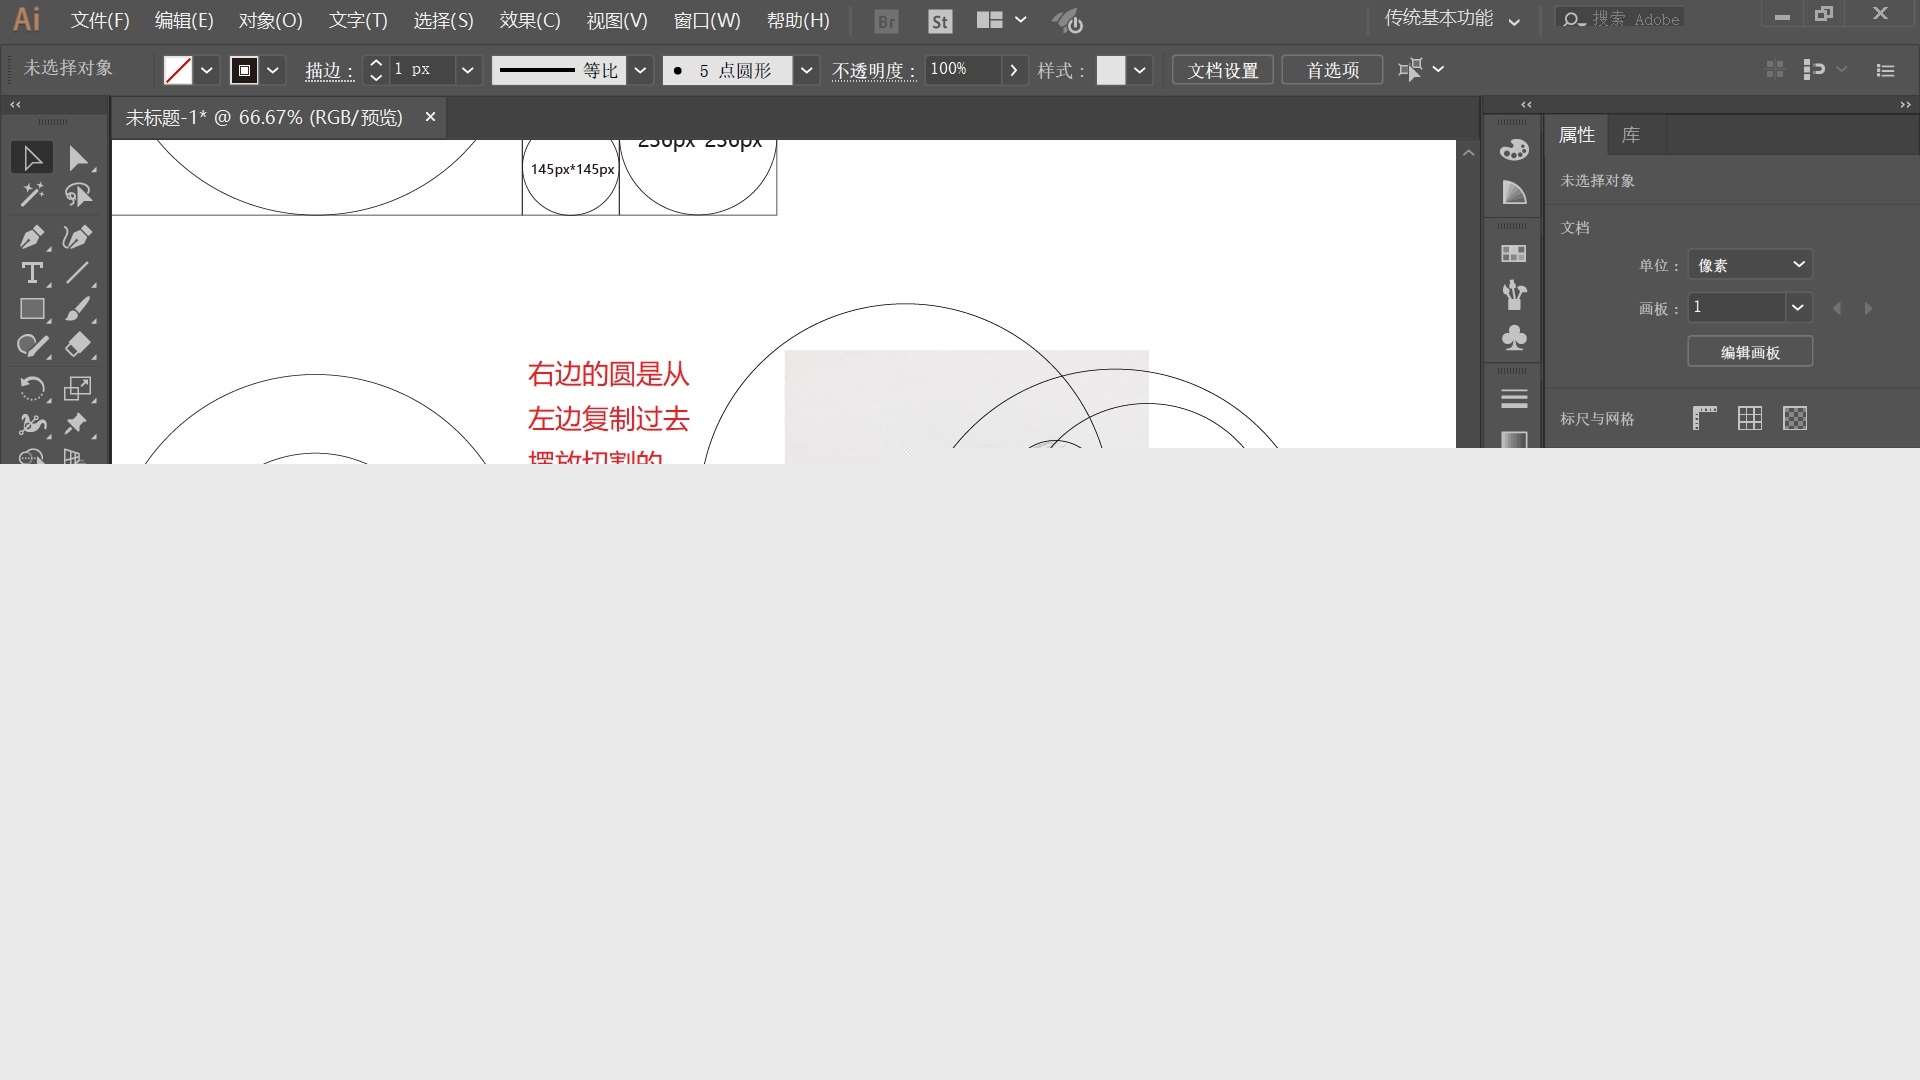
Task: Switch to the 库 tab
Action: click(1630, 135)
